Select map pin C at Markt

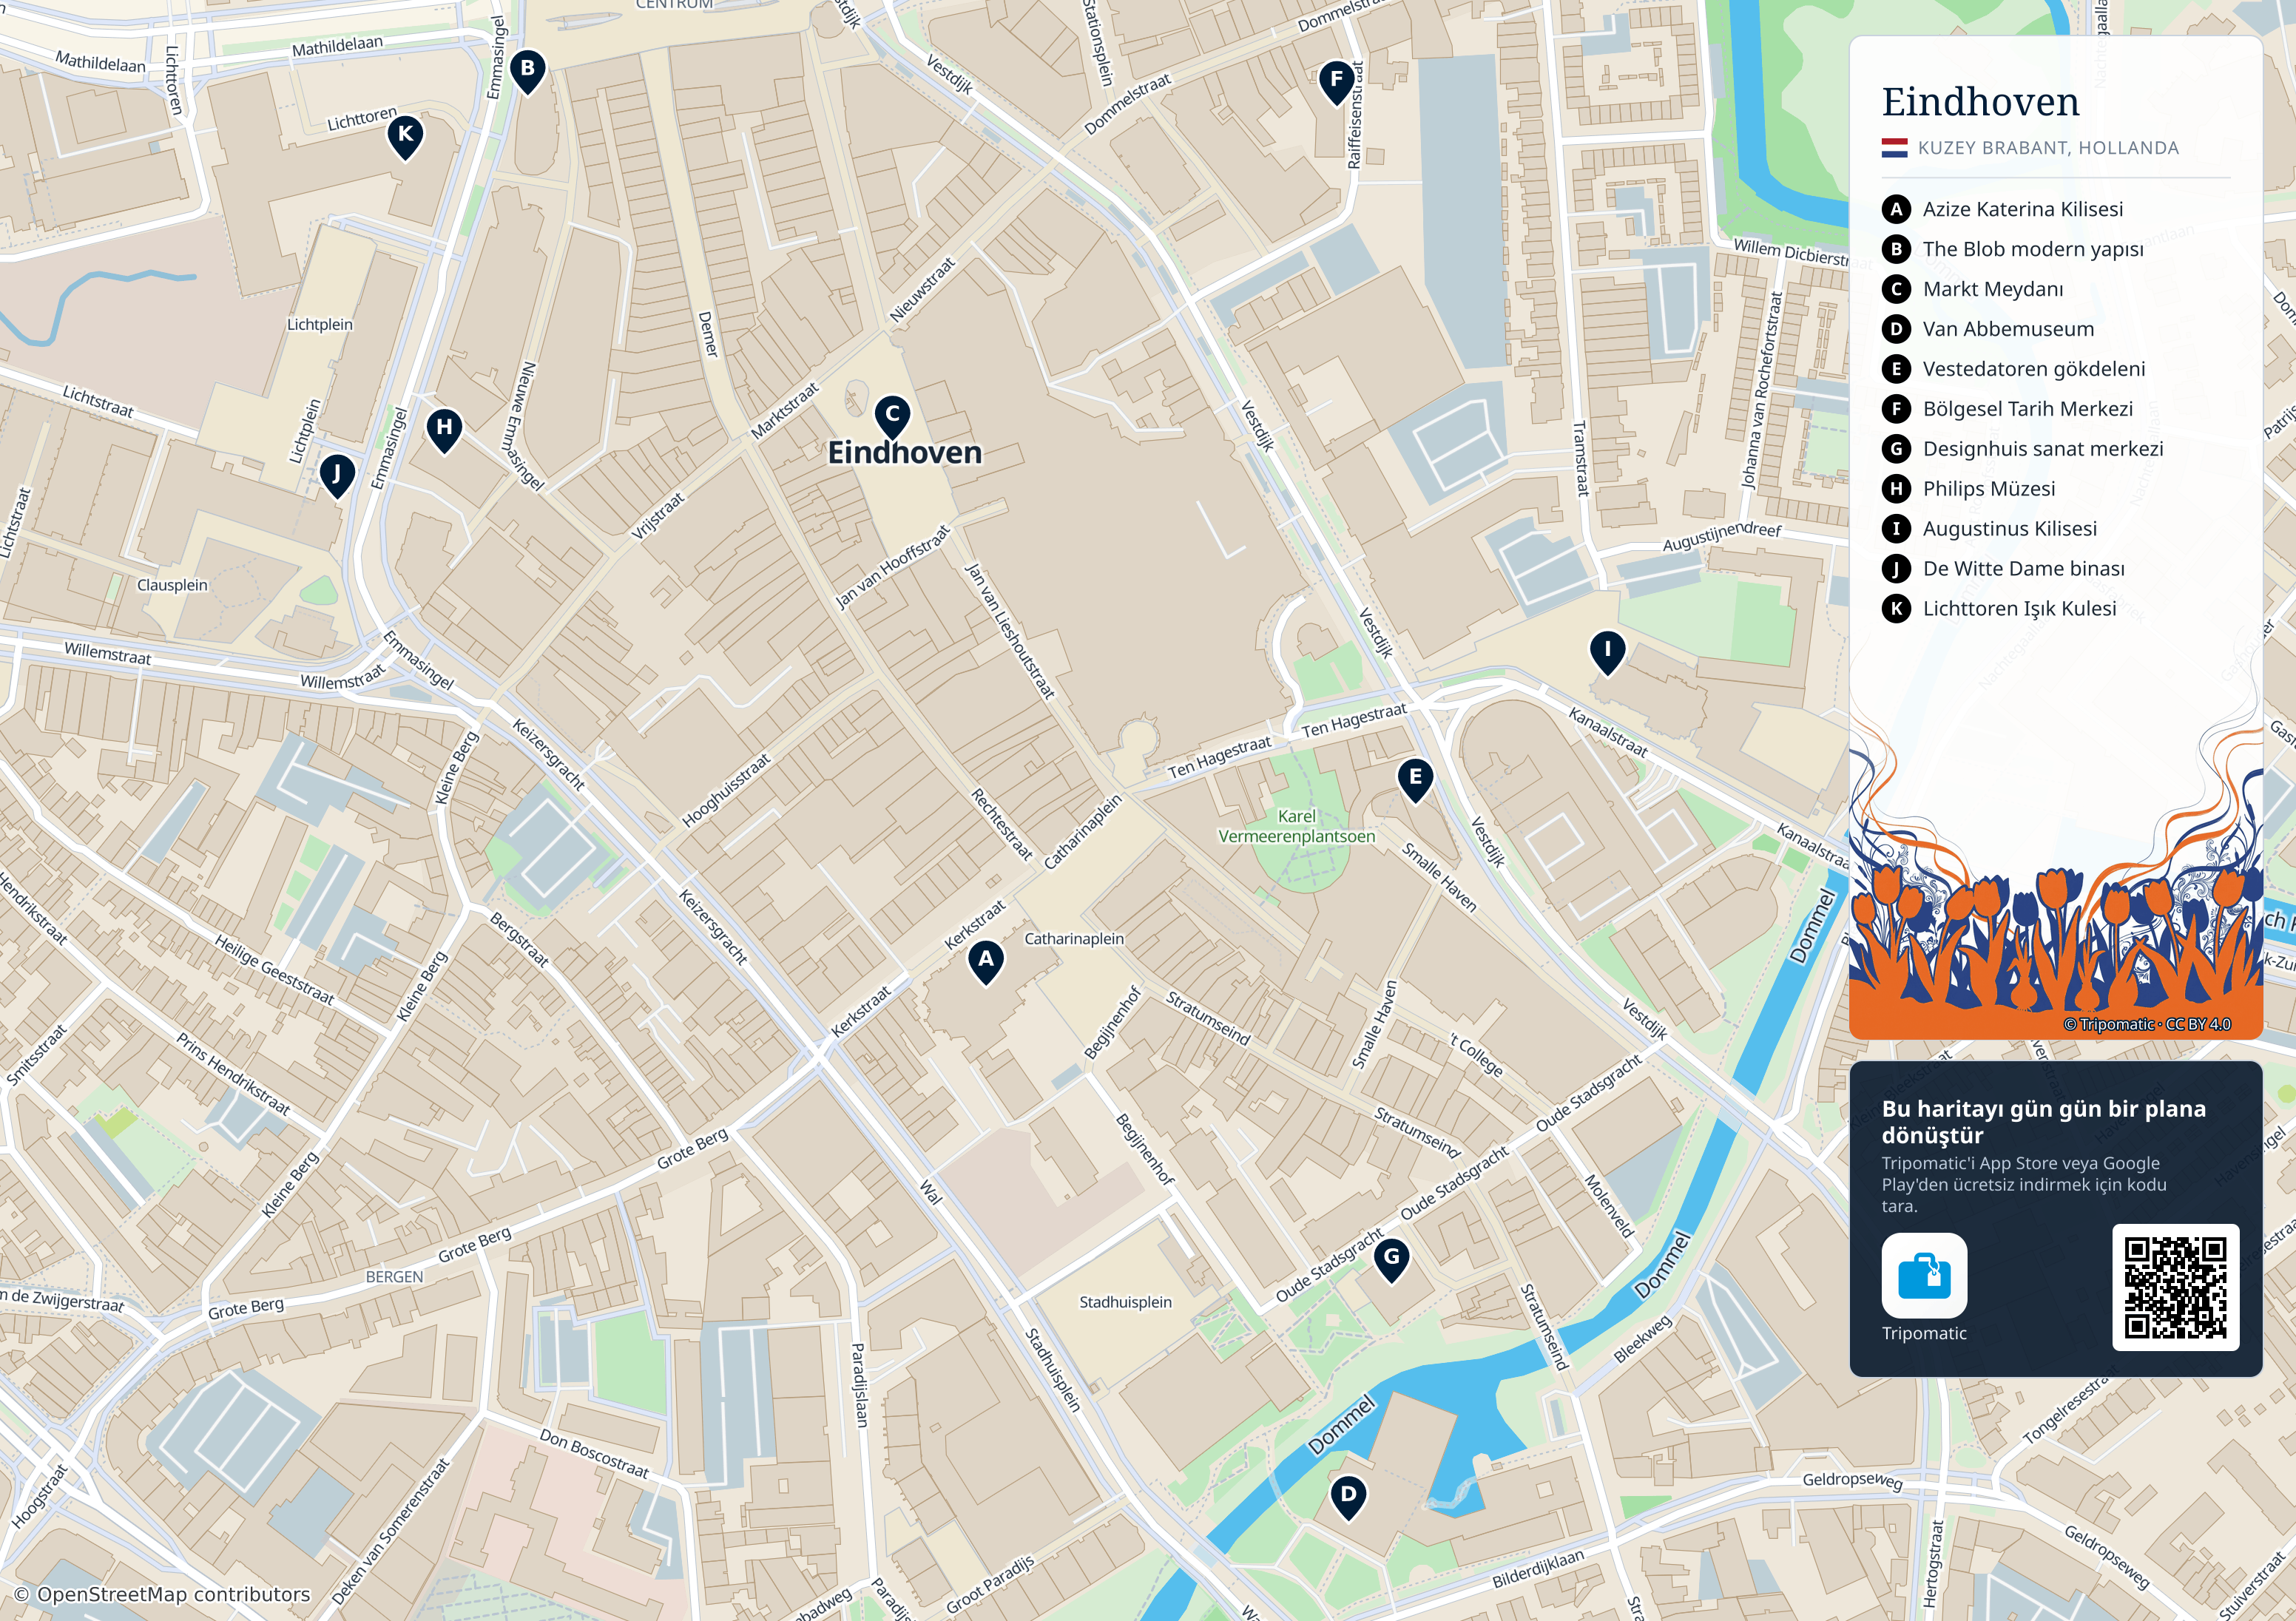click(893, 417)
